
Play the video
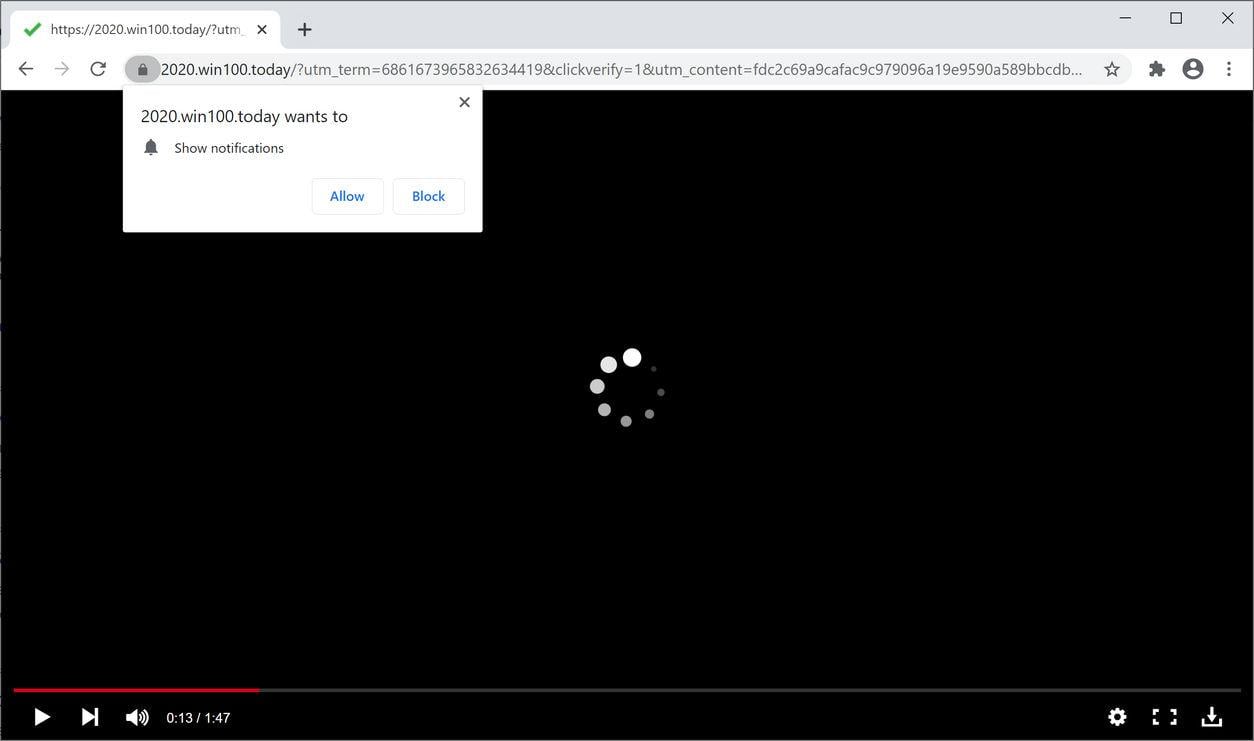[x=41, y=717]
